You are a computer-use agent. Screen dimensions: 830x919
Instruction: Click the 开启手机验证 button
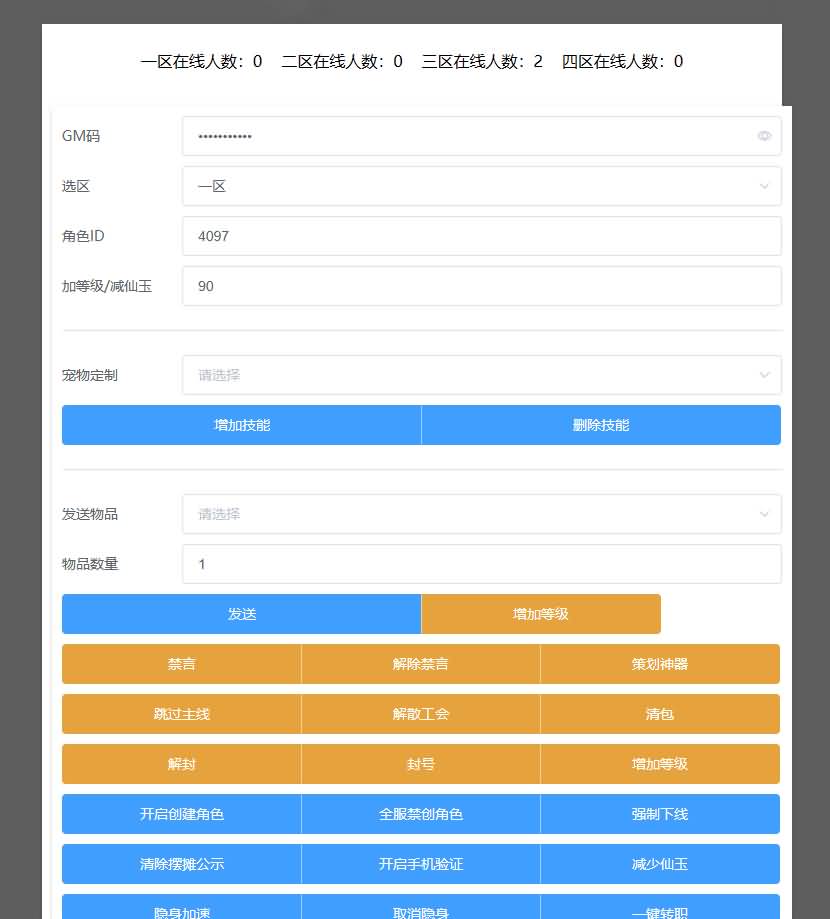point(421,864)
